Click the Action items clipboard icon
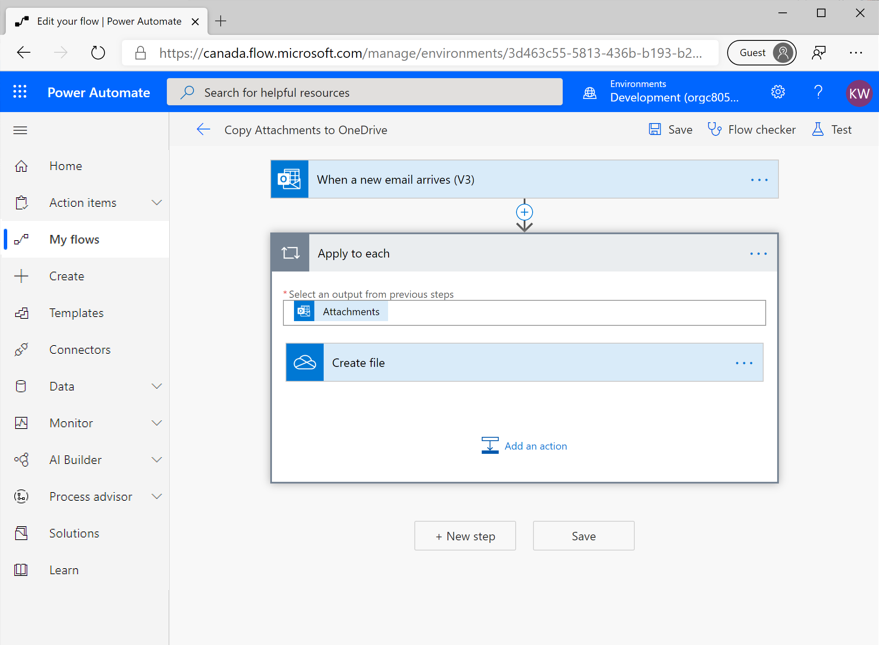879x645 pixels. 21,202
